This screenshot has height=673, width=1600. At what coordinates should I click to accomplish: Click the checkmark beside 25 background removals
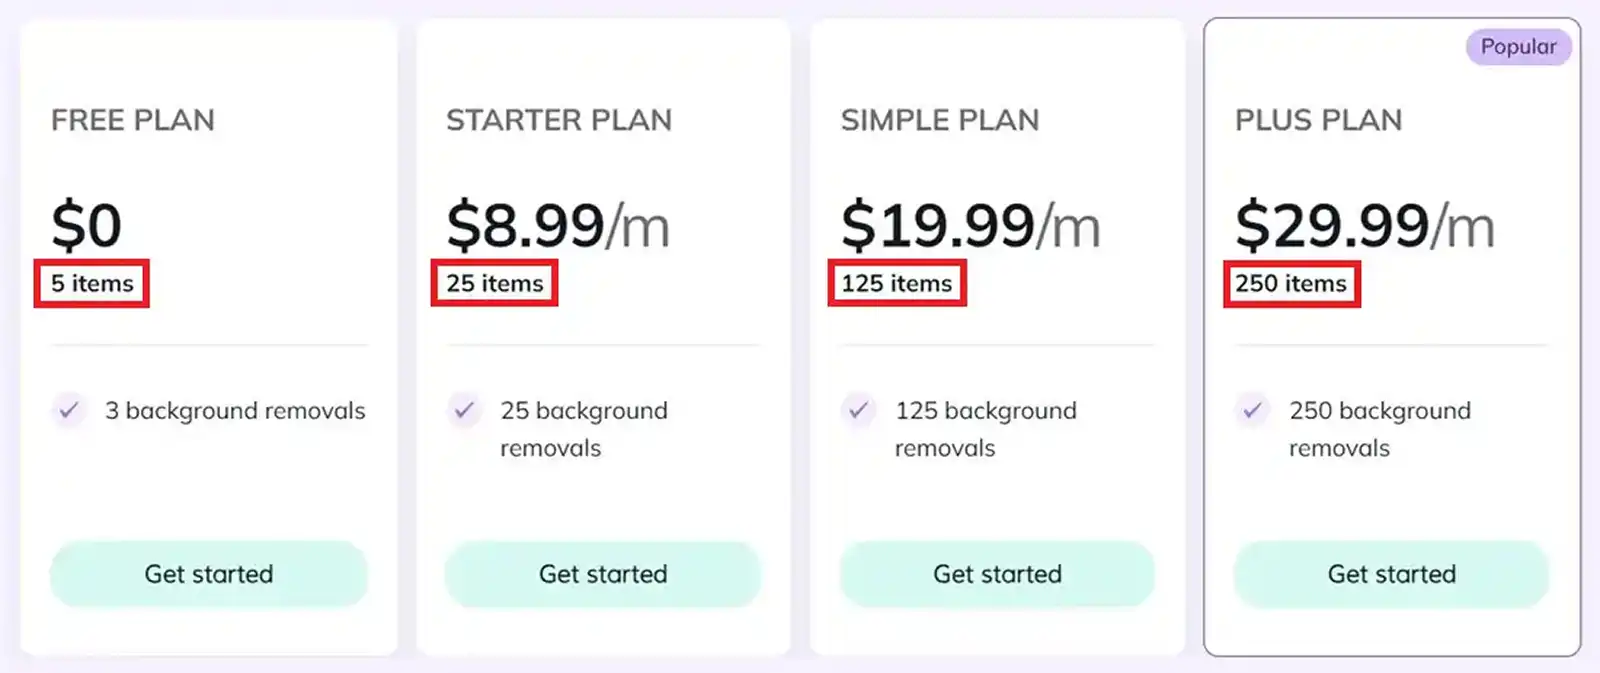[x=463, y=411]
